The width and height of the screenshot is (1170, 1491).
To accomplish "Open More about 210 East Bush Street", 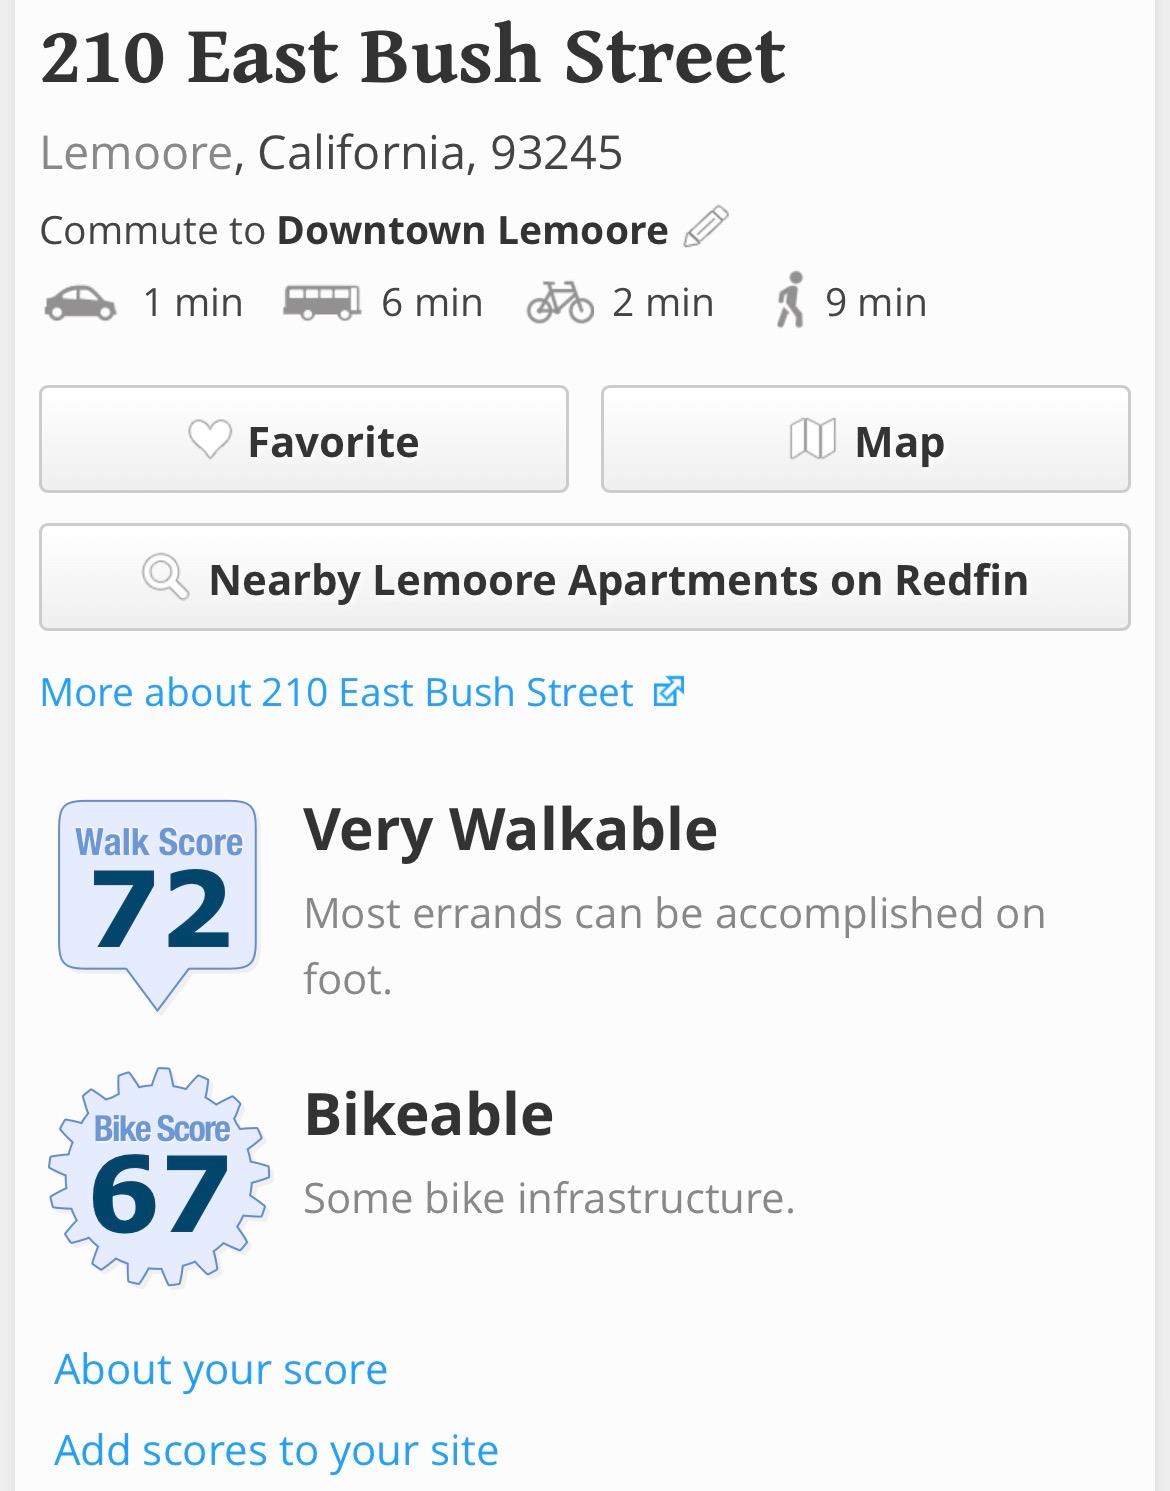I will coord(337,692).
